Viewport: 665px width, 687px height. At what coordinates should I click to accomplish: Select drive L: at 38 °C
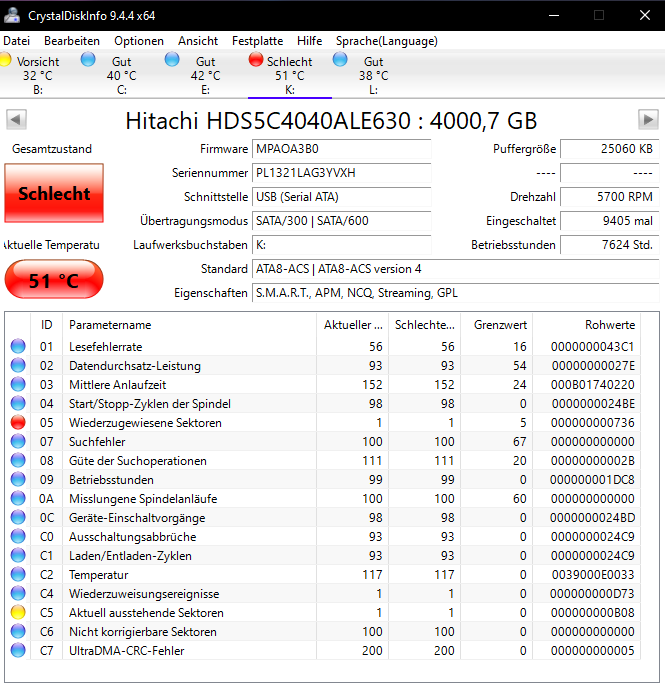(373, 74)
